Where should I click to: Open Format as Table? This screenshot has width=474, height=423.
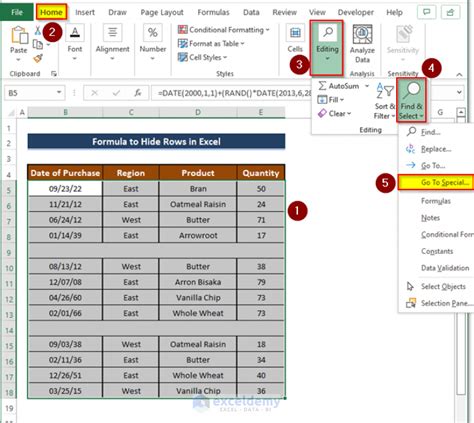[x=211, y=44]
